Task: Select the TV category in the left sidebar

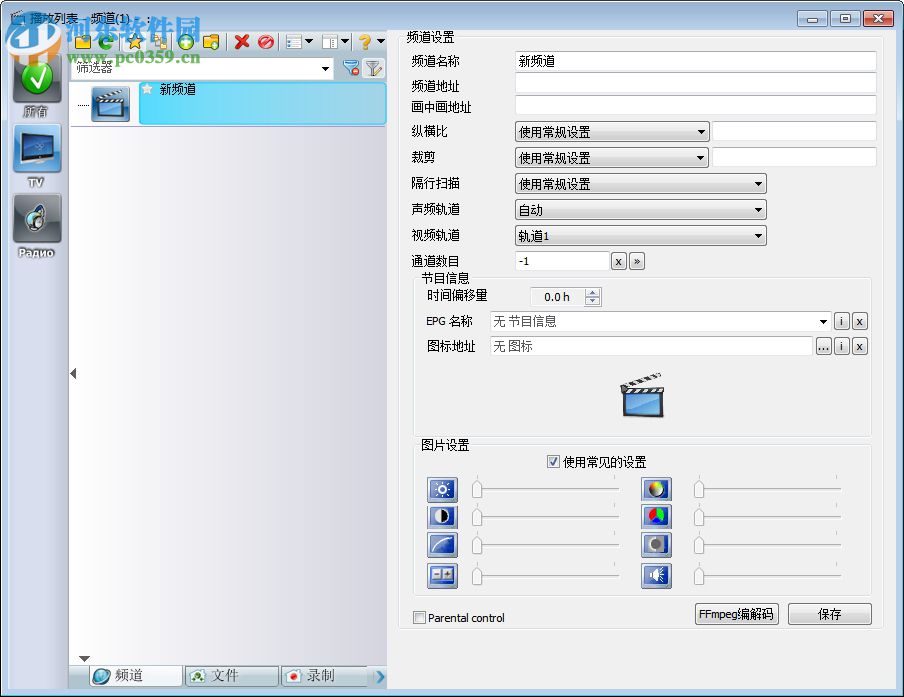Action: point(36,150)
